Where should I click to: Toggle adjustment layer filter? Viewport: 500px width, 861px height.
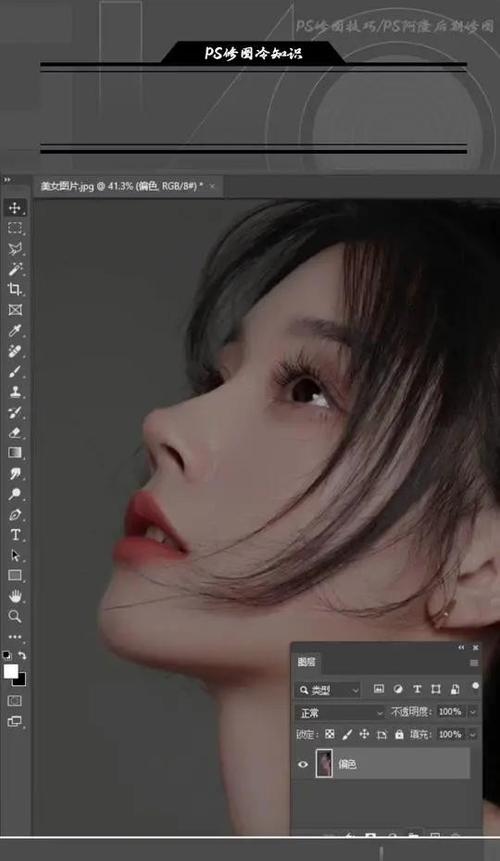pos(398,690)
